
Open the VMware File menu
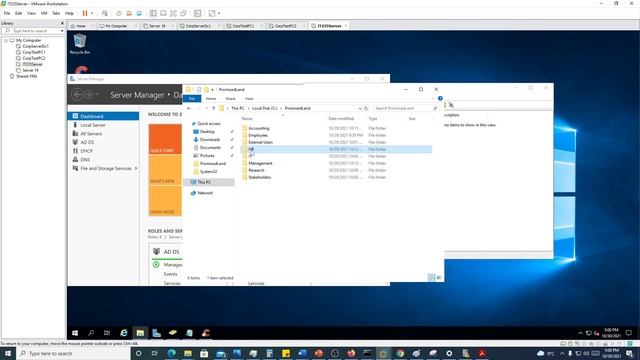pos(7,13)
